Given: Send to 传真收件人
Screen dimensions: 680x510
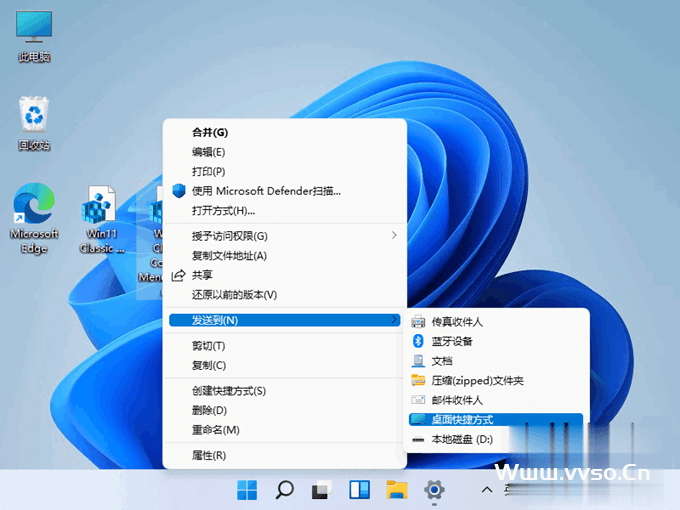Looking at the screenshot, I should click(496, 322).
